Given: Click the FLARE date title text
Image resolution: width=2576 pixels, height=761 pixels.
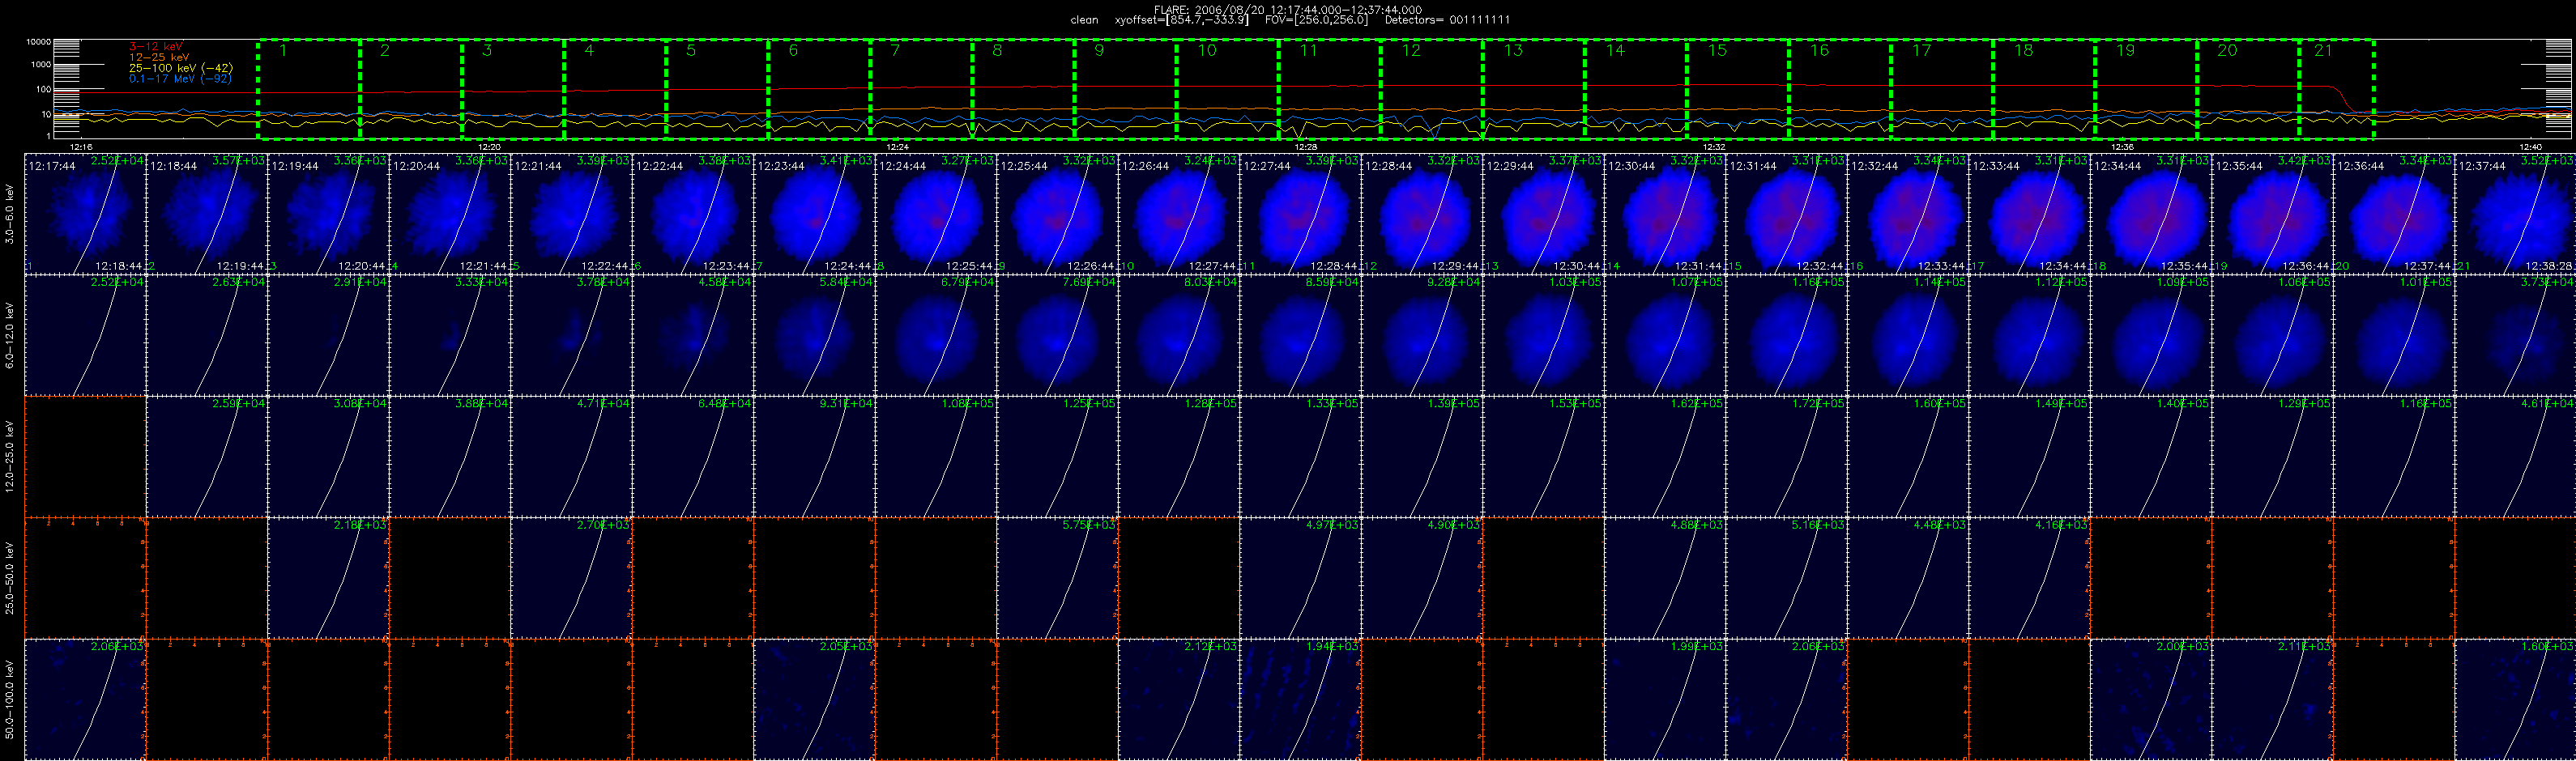Looking at the screenshot, I should (x=1288, y=10).
